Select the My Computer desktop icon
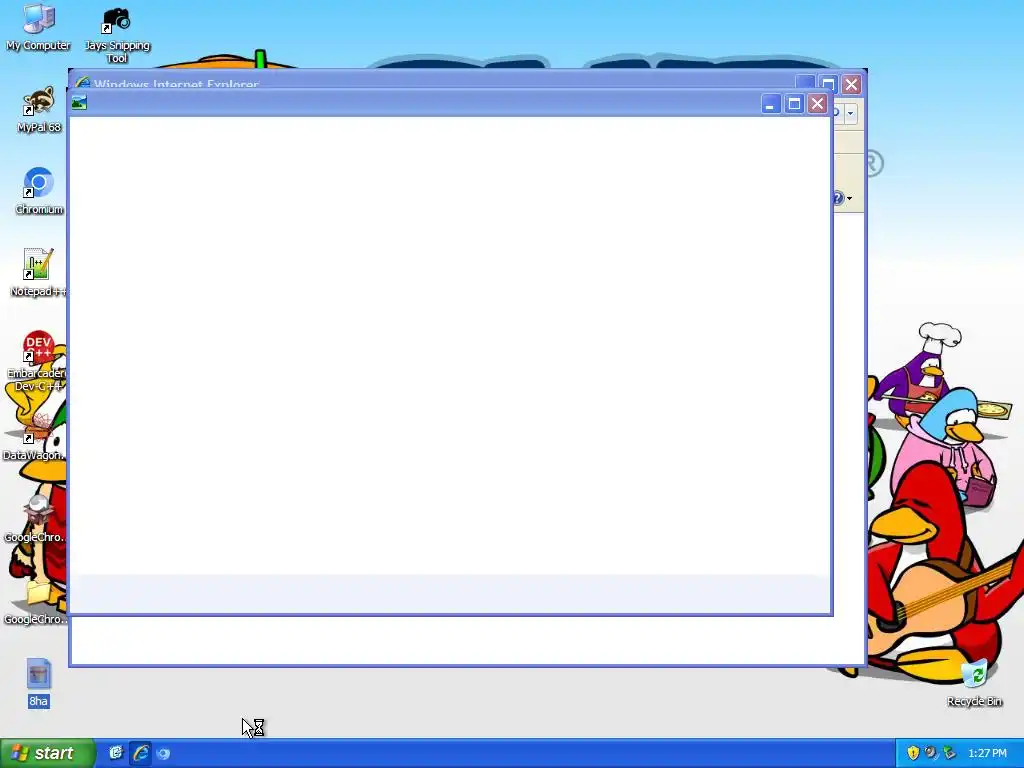 (x=38, y=27)
